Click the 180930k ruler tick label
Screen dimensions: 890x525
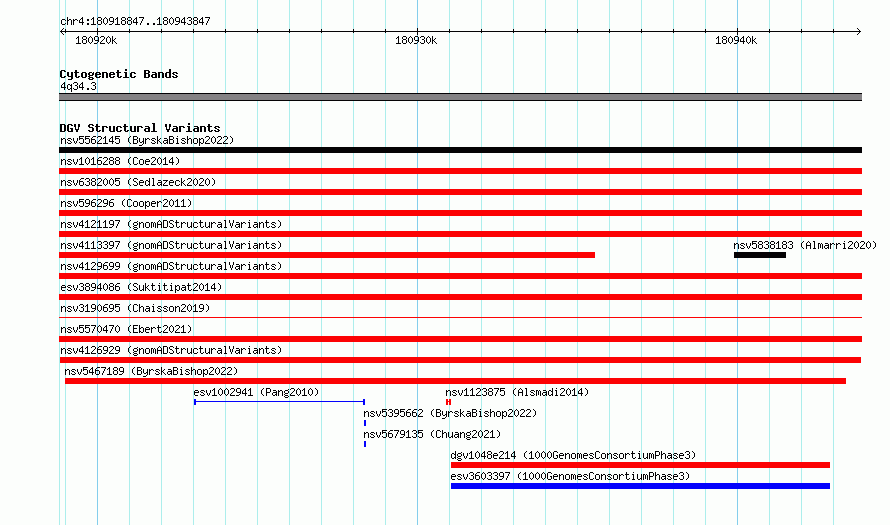[416, 40]
